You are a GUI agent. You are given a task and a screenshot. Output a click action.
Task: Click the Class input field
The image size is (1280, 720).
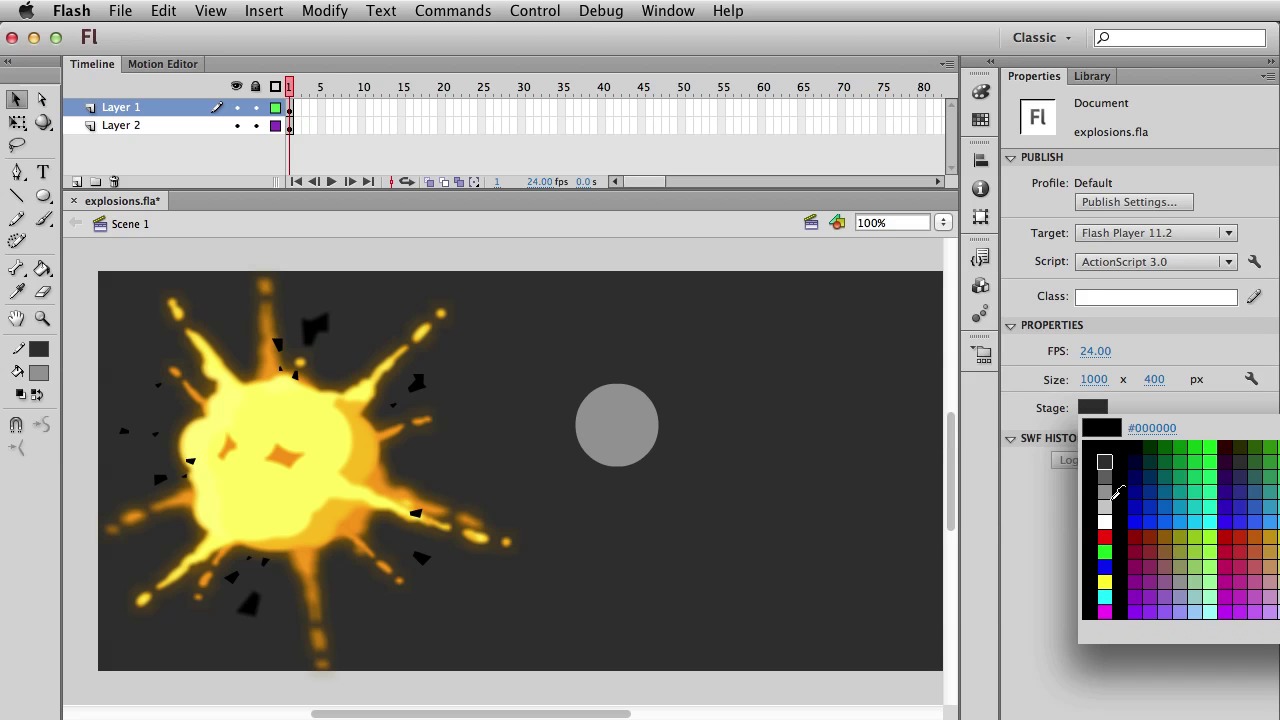coord(1156,297)
